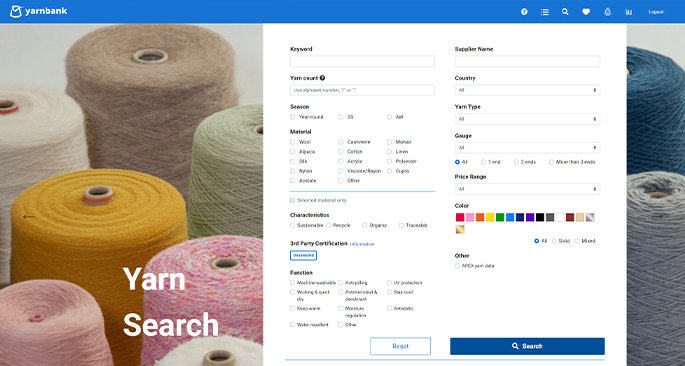Open notifications via the bell icon
The image size is (685, 366).
tap(607, 12)
